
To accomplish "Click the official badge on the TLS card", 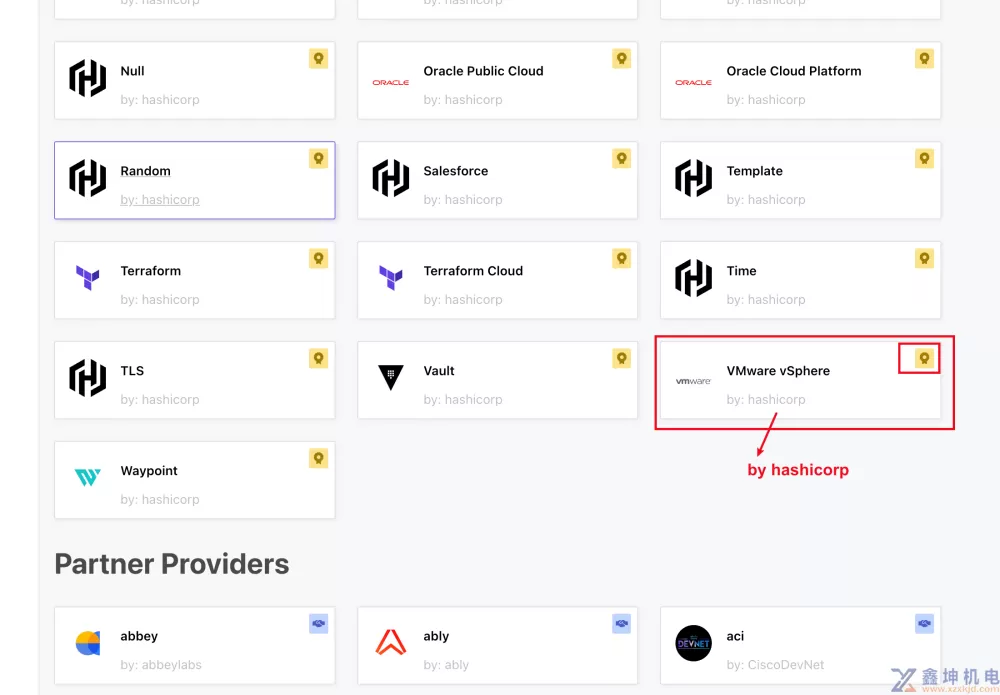I will click(x=318, y=359).
